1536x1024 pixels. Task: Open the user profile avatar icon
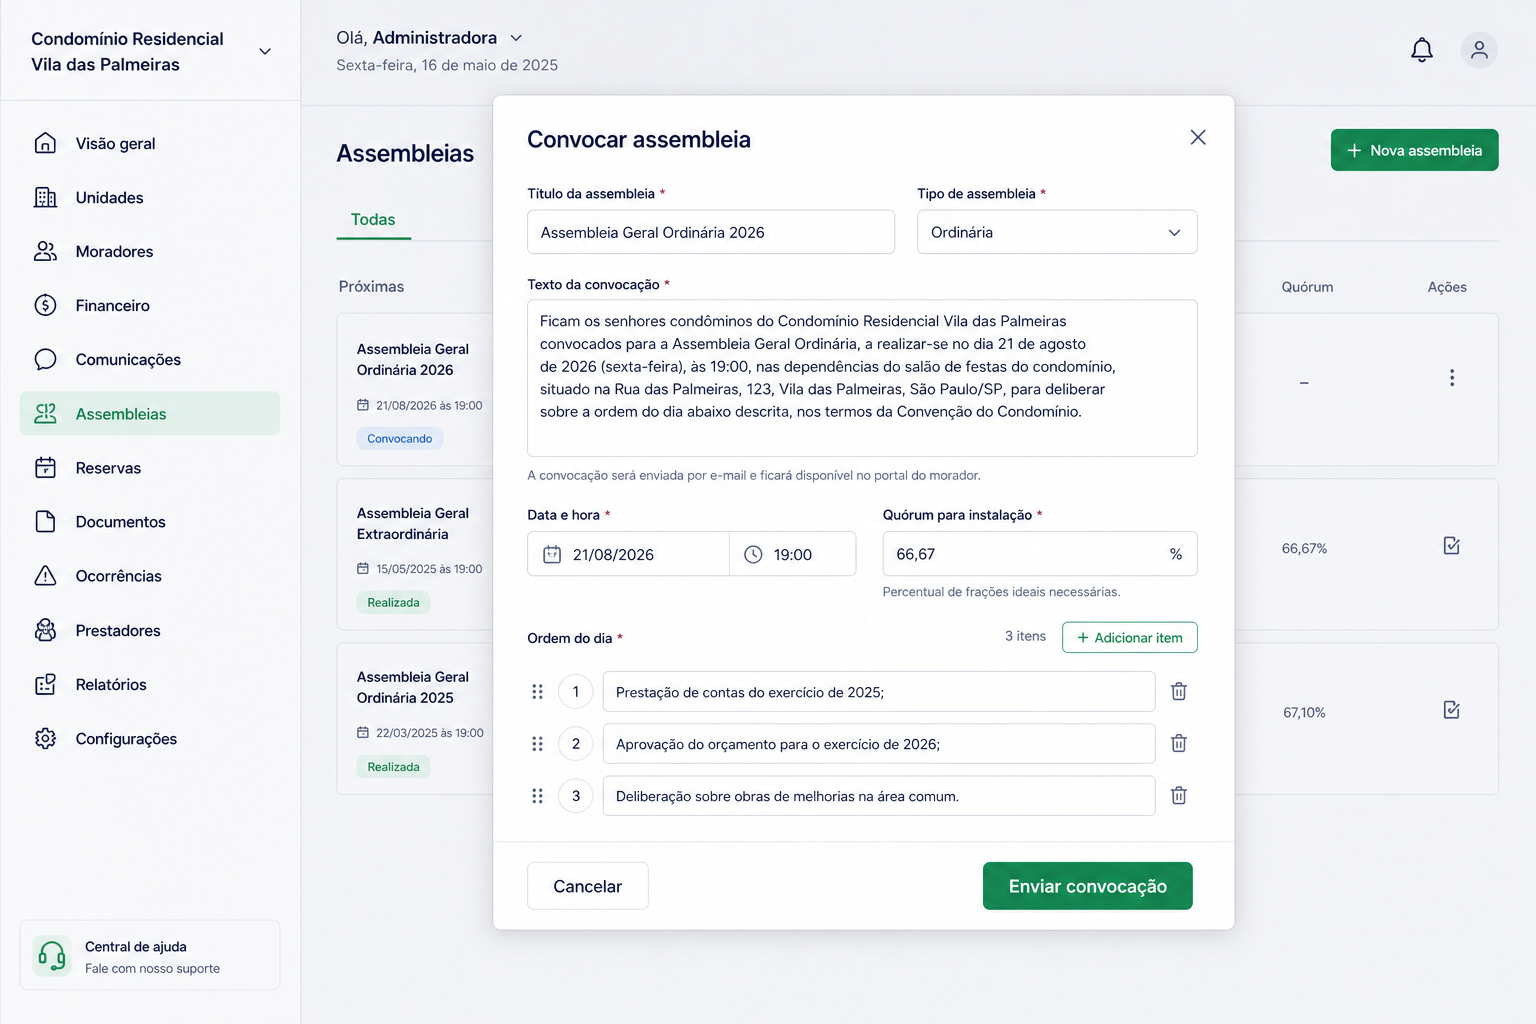point(1479,50)
